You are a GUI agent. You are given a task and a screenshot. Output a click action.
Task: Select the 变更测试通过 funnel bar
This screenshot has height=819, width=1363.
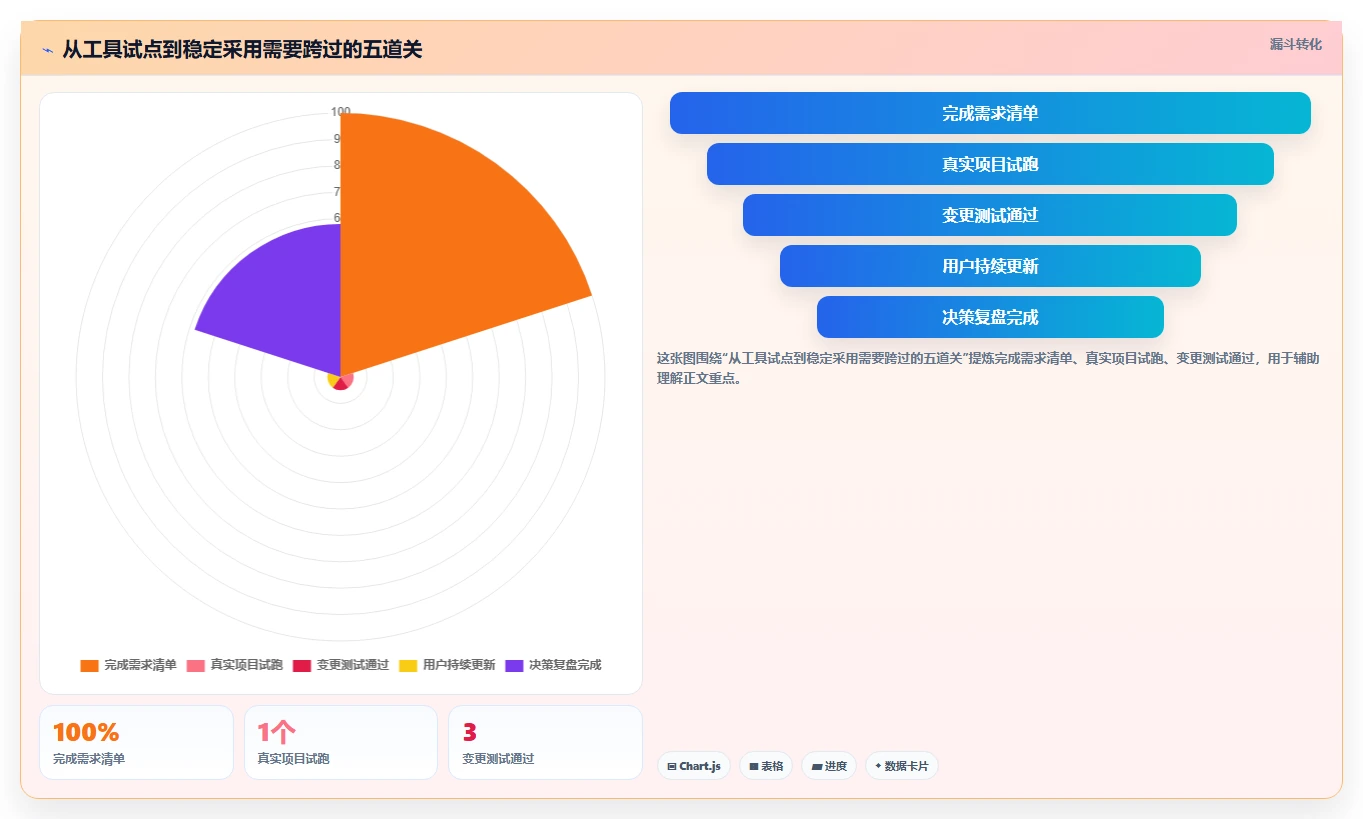click(990, 215)
